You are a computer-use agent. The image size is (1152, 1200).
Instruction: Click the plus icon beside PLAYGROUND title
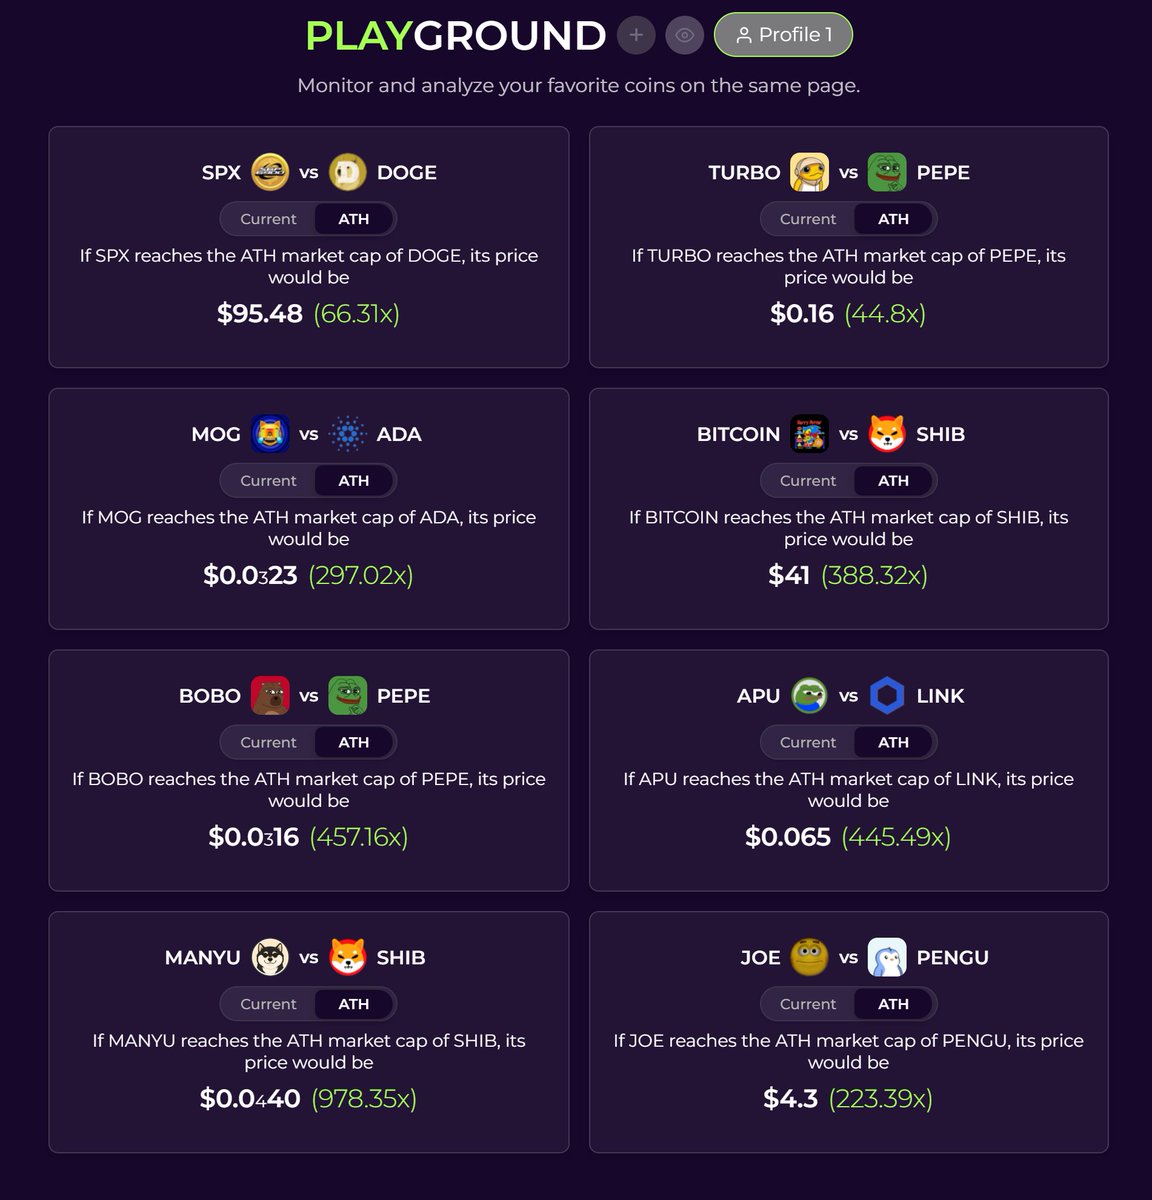[x=636, y=35]
